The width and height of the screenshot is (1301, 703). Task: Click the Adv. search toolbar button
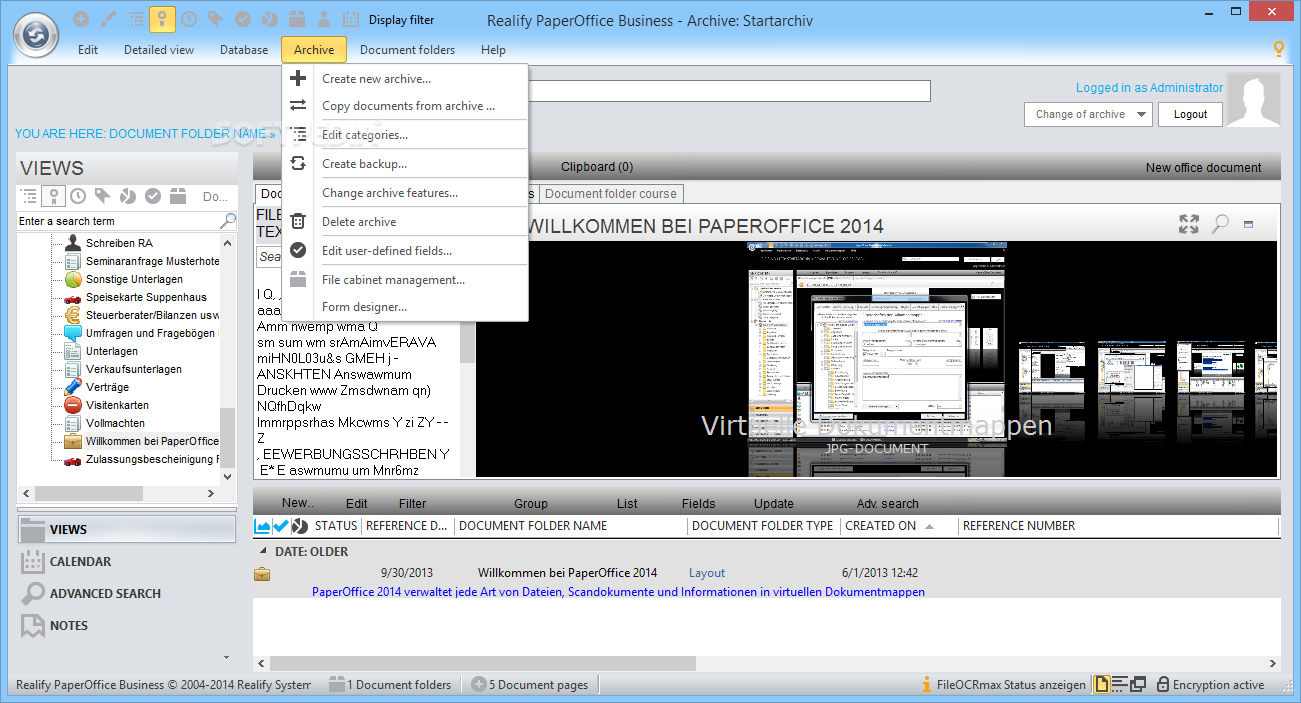click(887, 504)
